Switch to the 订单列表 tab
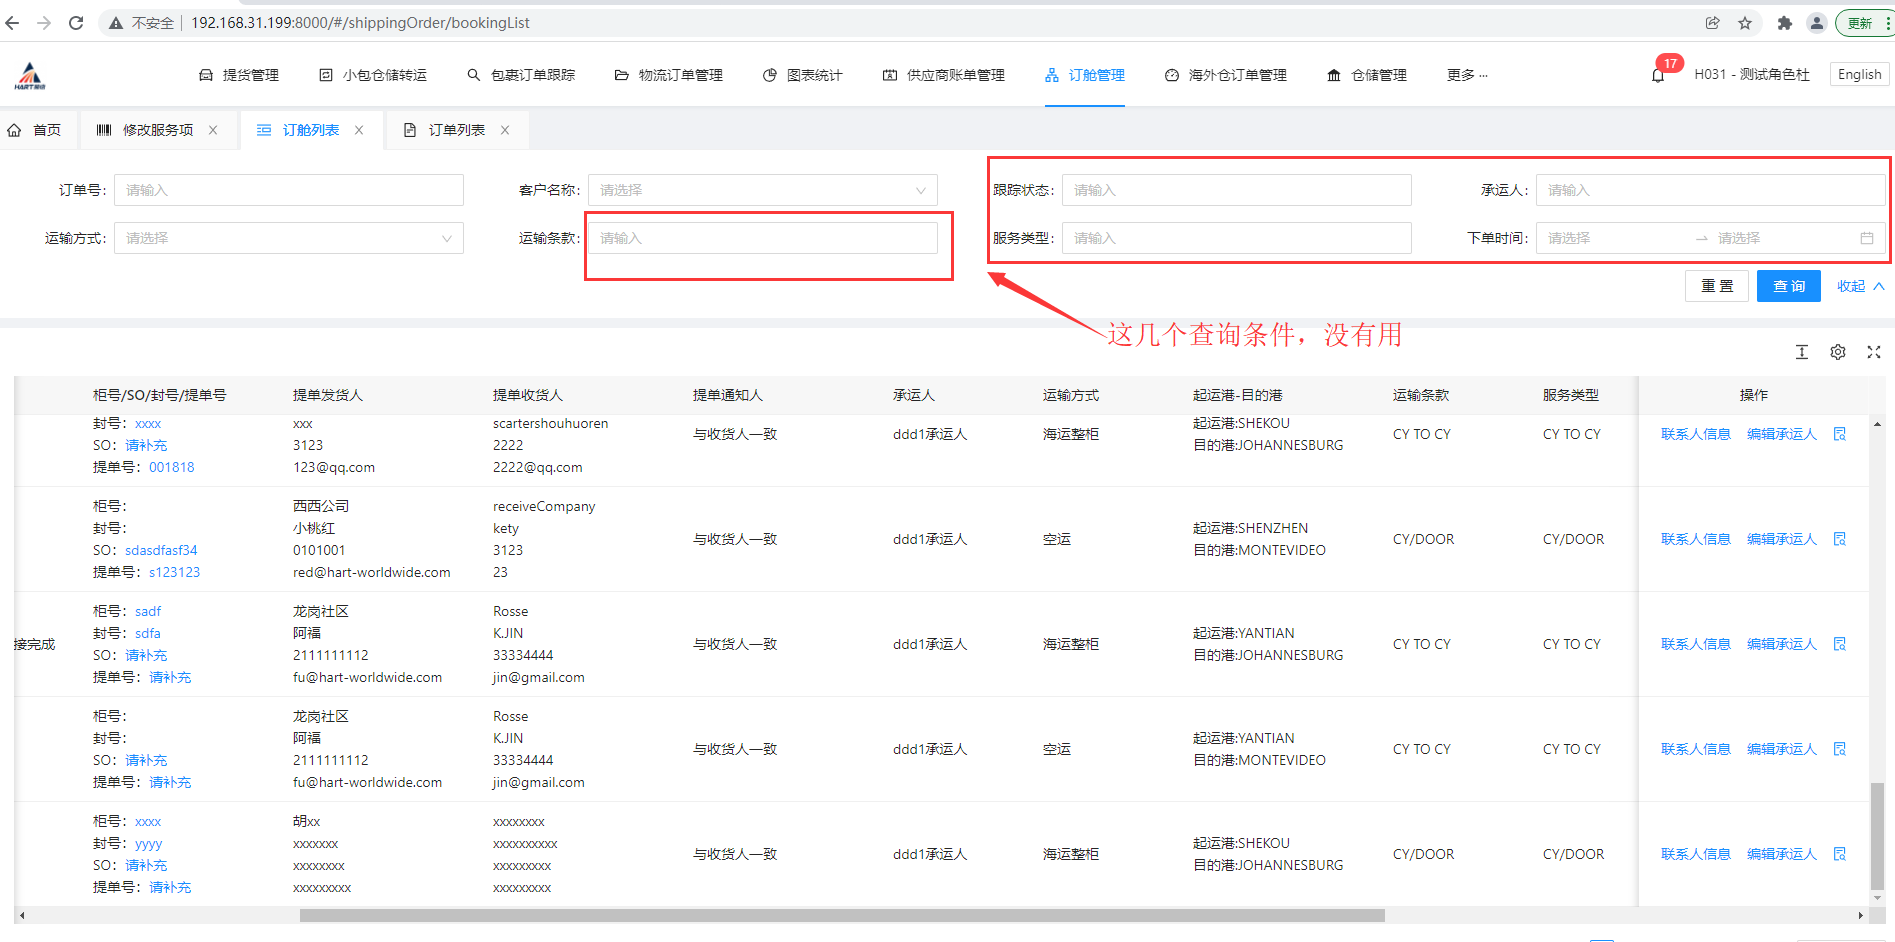1895x942 pixels. pyautogui.click(x=456, y=130)
